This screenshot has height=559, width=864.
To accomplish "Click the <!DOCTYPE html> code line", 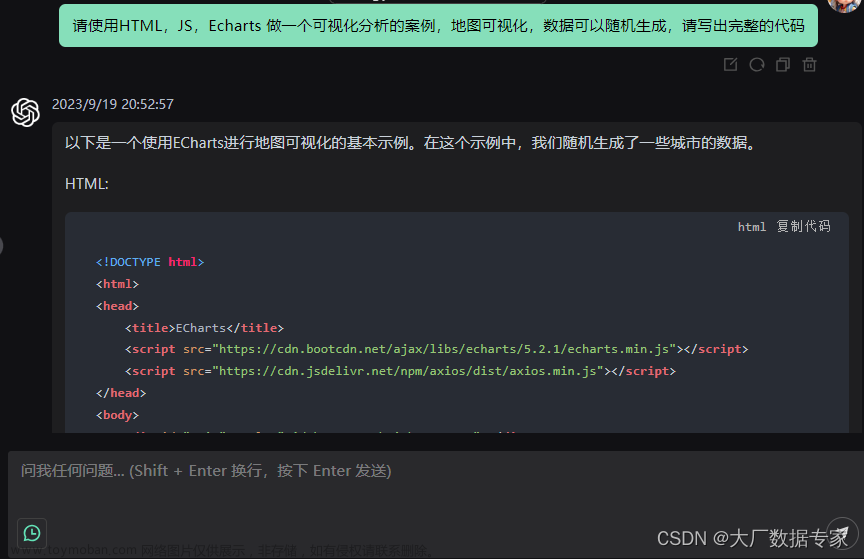I will click(x=150, y=262).
